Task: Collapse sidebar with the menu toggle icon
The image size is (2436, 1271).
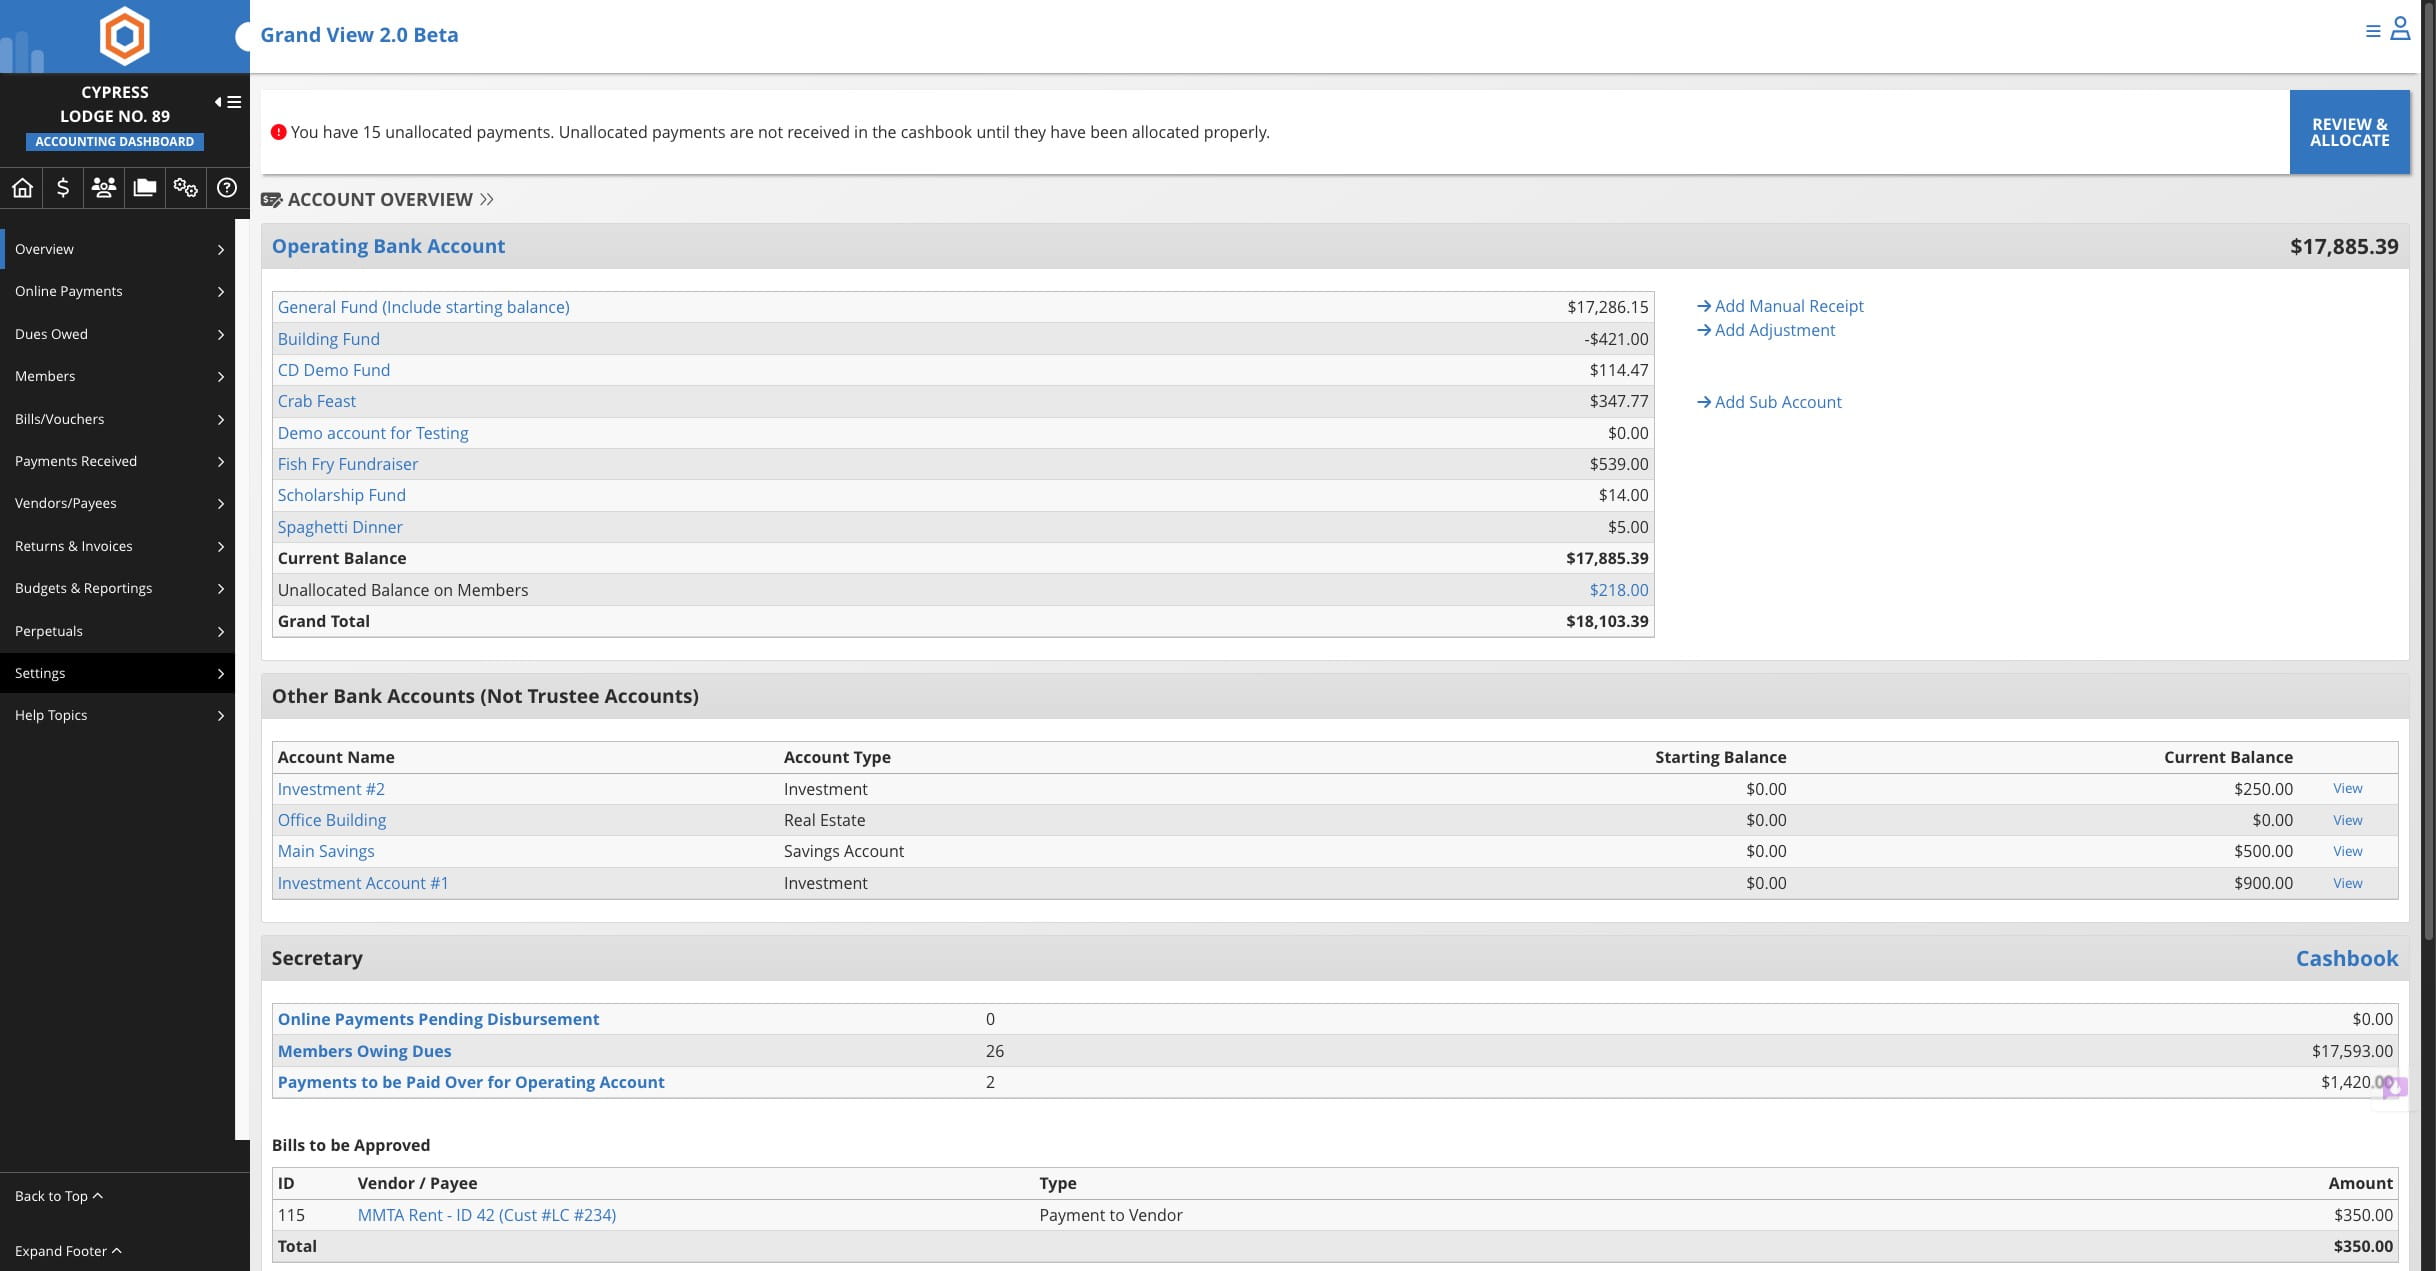Action: pyautogui.click(x=228, y=102)
